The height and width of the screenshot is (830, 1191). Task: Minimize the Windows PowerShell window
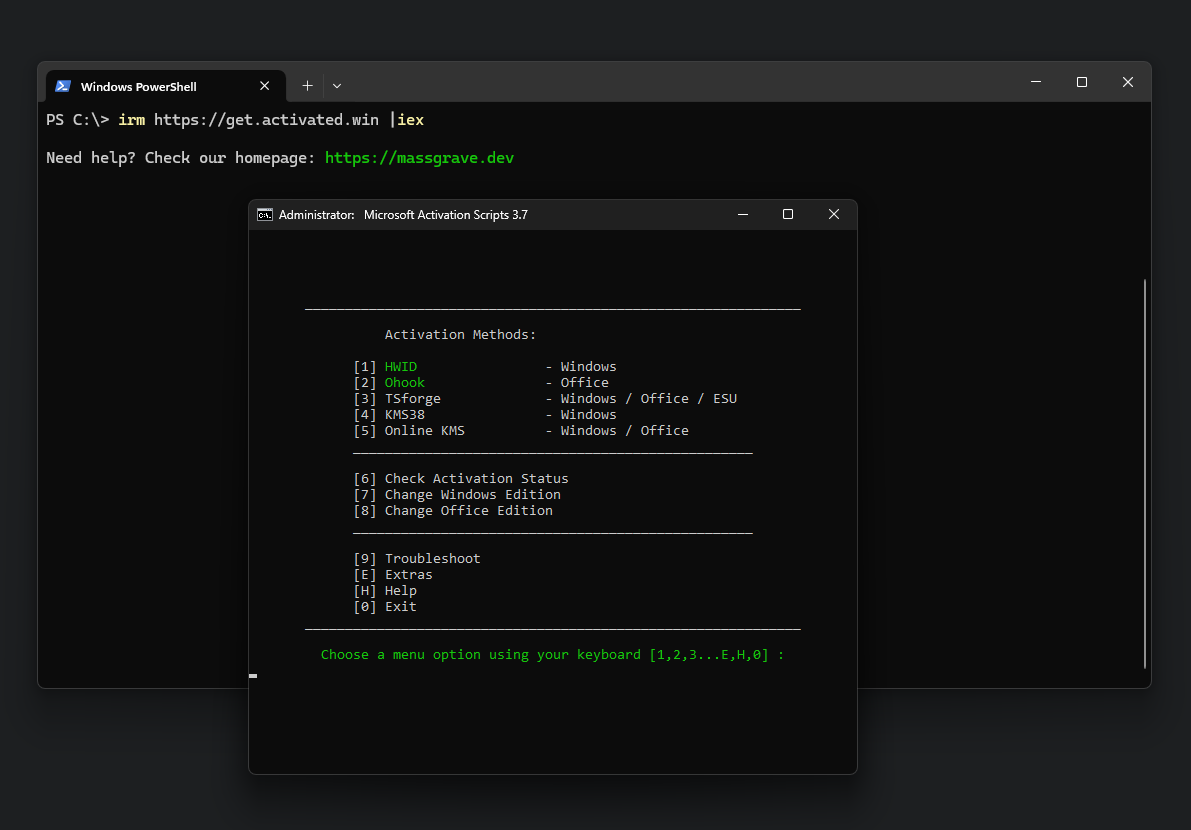[x=1036, y=82]
